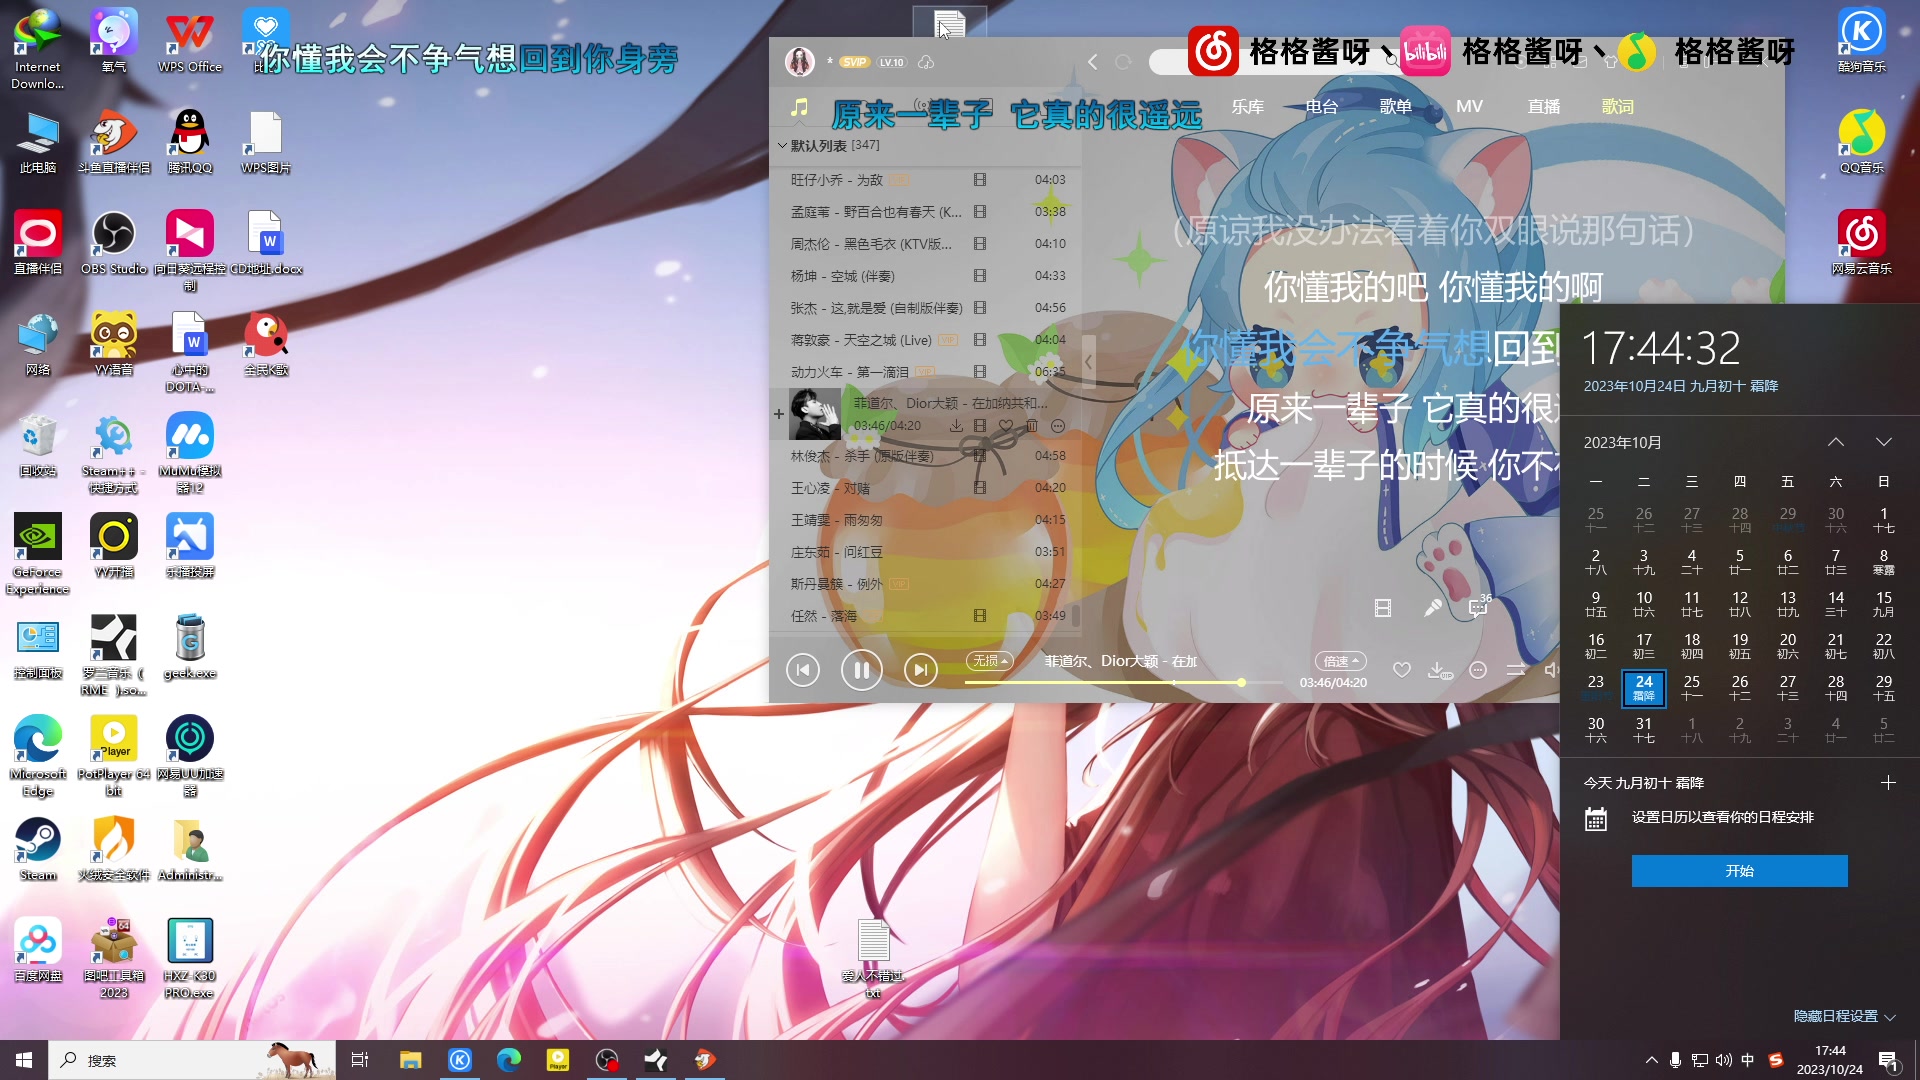Switch to the 歌词 tab
This screenshot has width=1920, height=1080.
coord(1617,107)
